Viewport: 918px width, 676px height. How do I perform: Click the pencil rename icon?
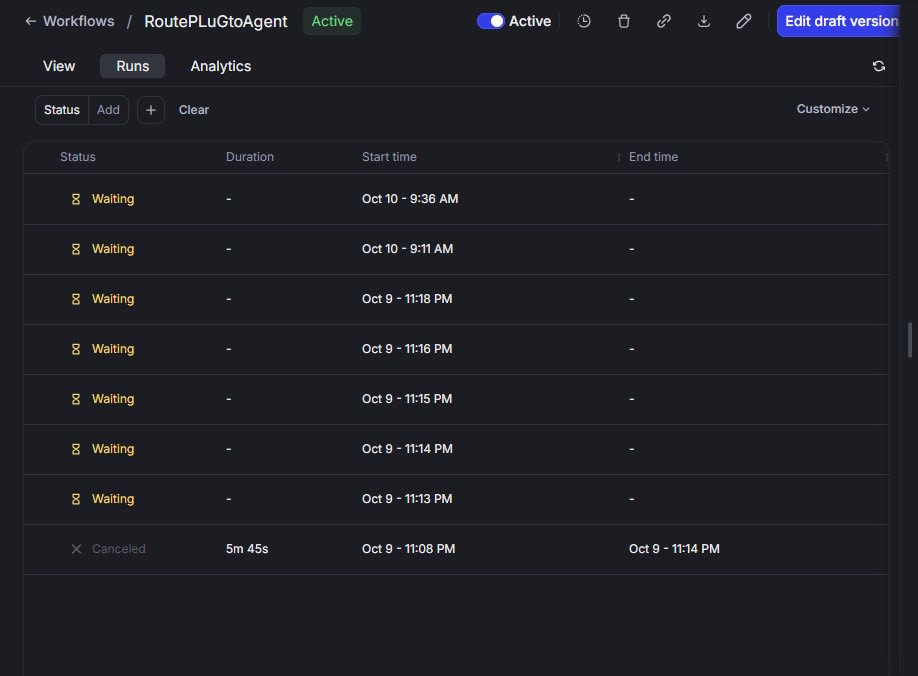744,21
